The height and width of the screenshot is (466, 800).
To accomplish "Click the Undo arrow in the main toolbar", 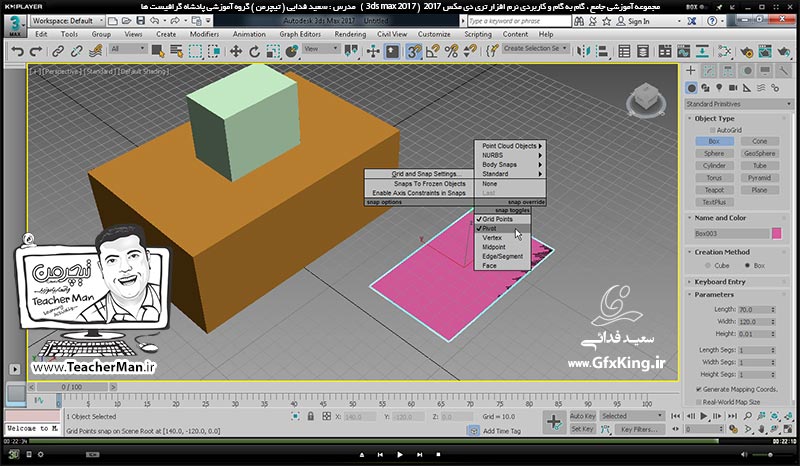I will coord(17,51).
